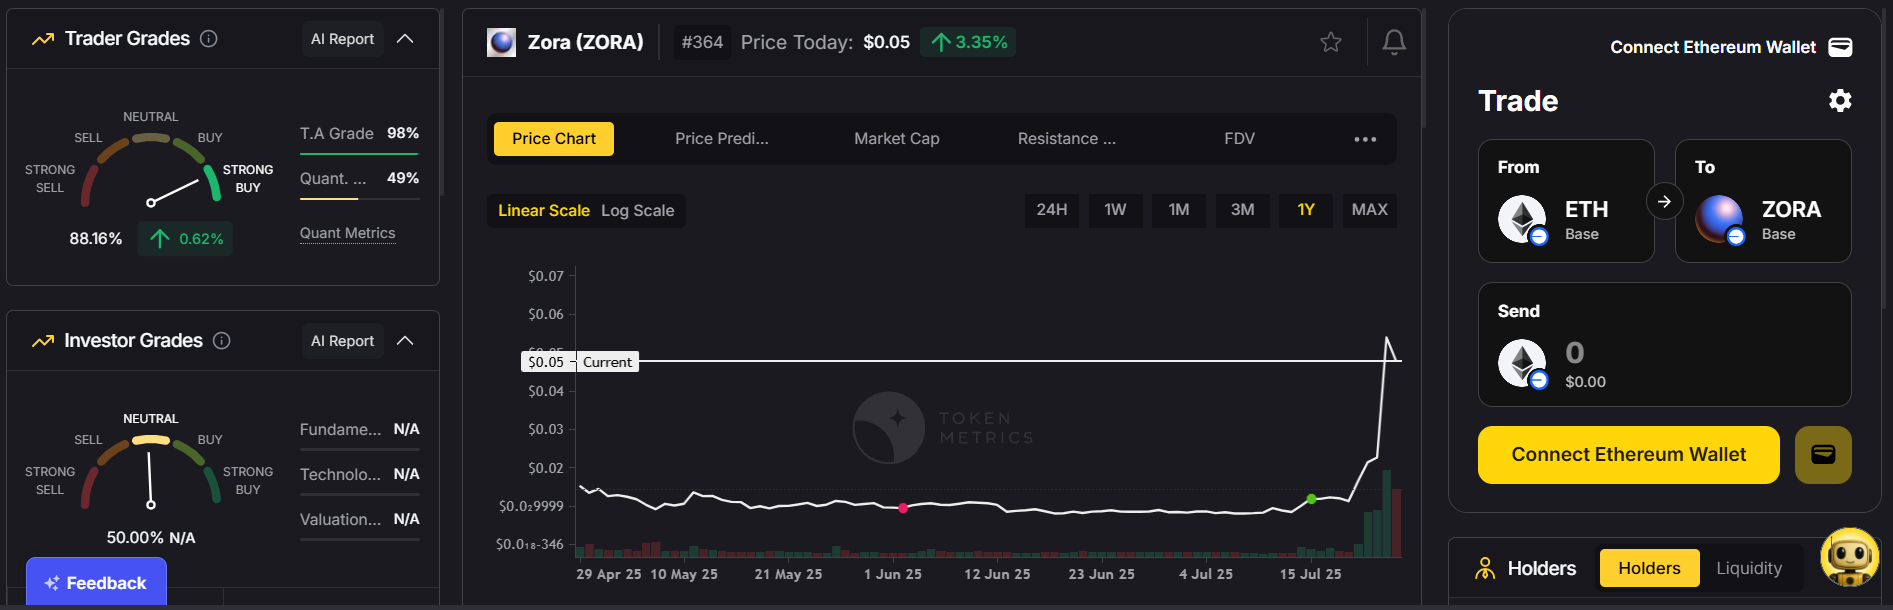
Task: Click the Trader Grades gauge dial
Action: point(151,170)
